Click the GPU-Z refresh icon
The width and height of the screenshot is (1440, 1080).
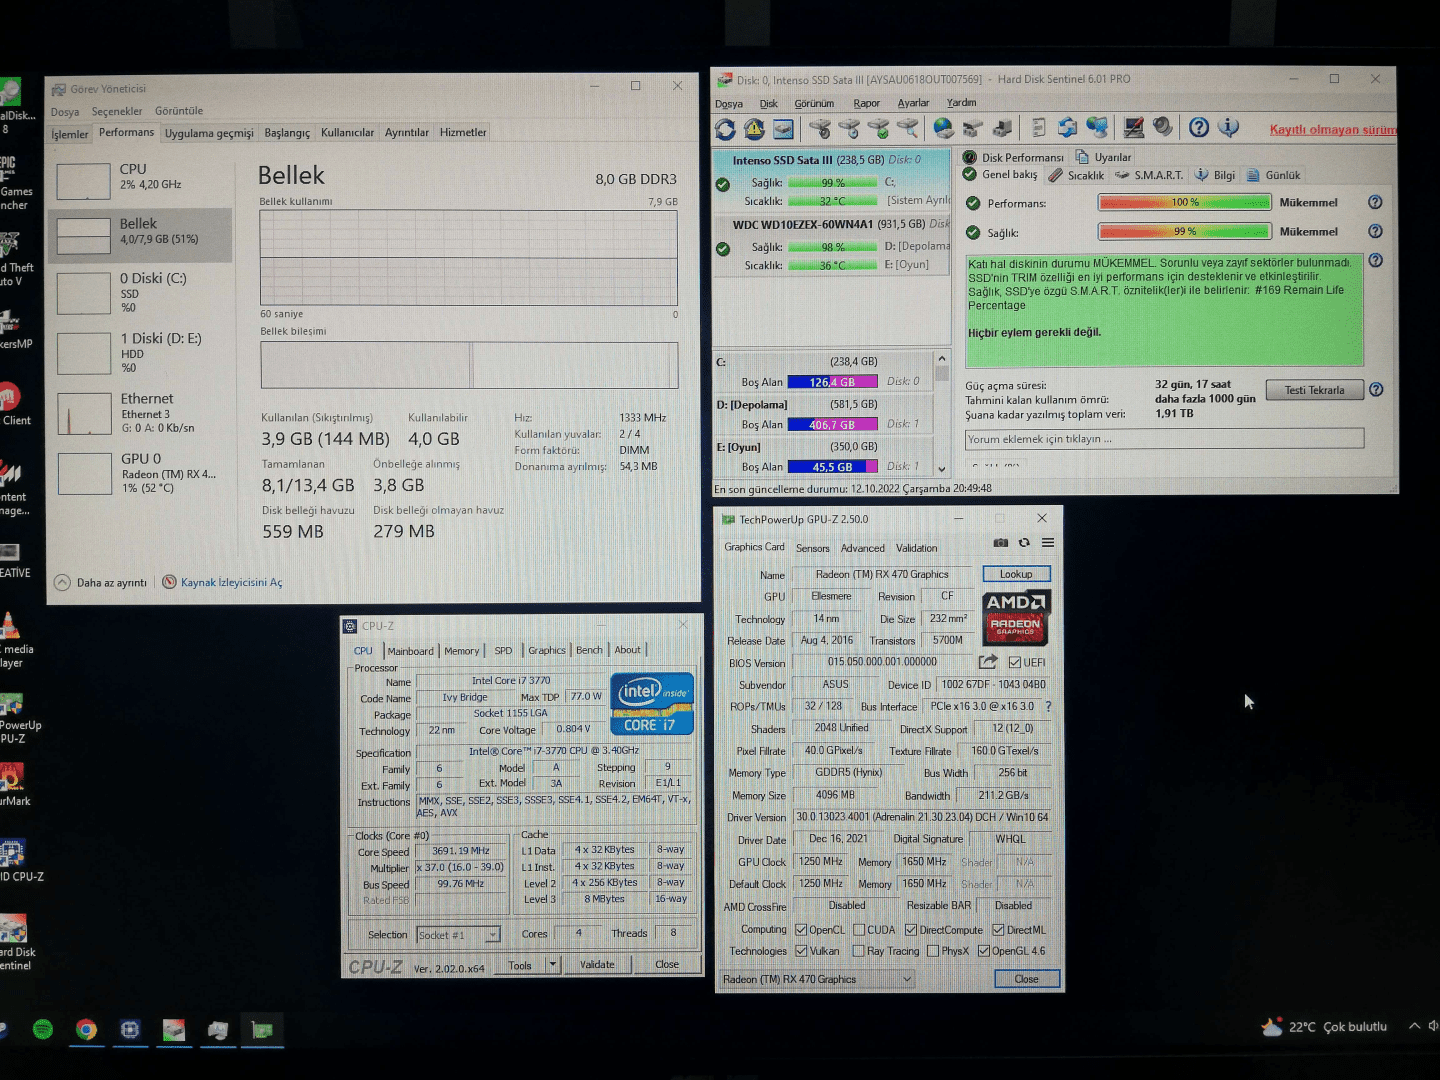[x=1024, y=543]
